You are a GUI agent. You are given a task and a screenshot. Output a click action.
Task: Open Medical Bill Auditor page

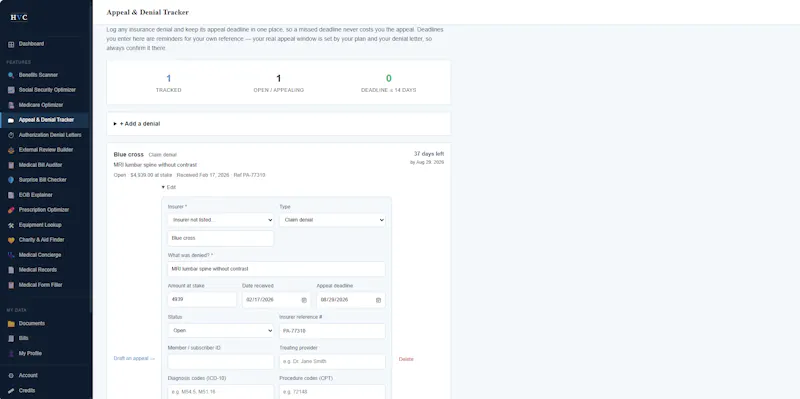pyautogui.click(x=41, y=165)
